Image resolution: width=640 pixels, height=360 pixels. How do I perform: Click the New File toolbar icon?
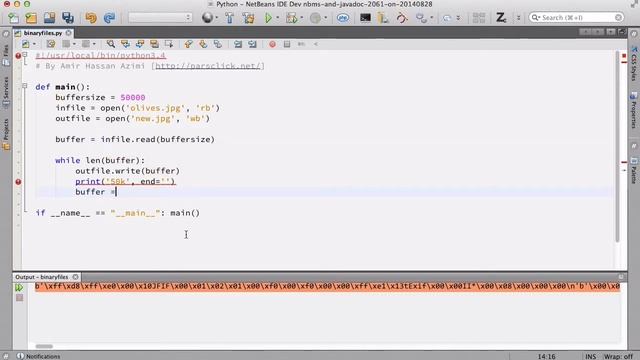tap(13, 18)
